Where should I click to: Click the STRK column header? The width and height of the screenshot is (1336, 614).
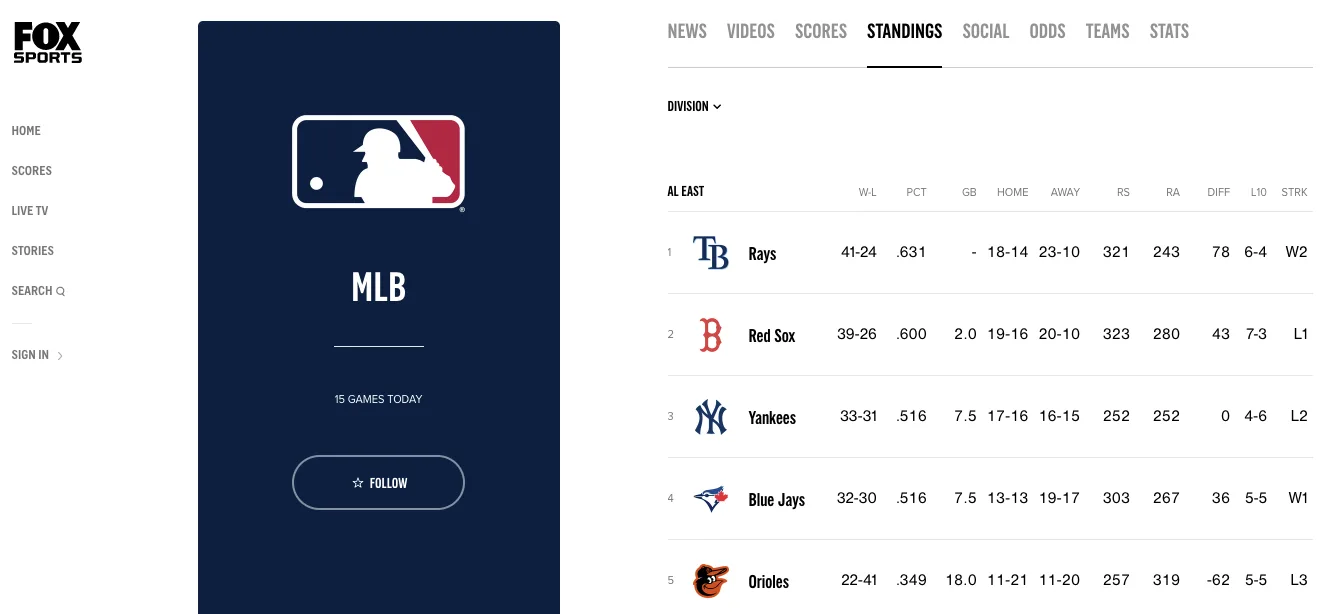(1294, 192)
